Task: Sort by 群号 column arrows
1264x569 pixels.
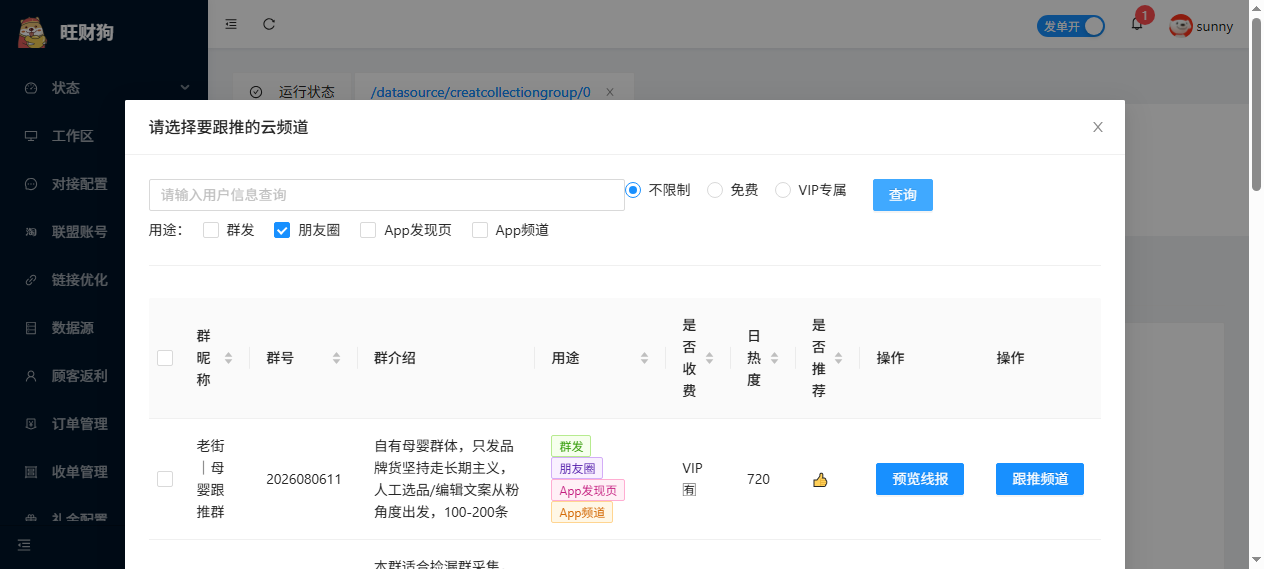Action: point(336,358)
